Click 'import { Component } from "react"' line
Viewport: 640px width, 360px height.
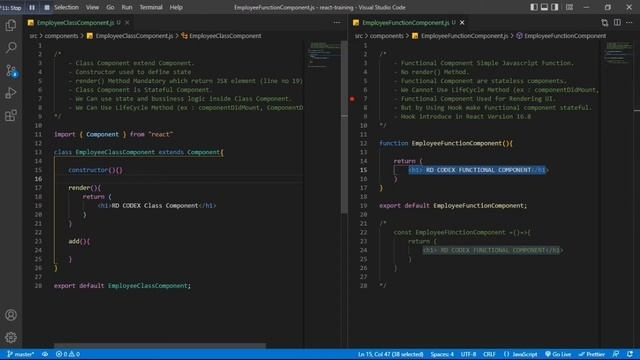tap(113, 134)
